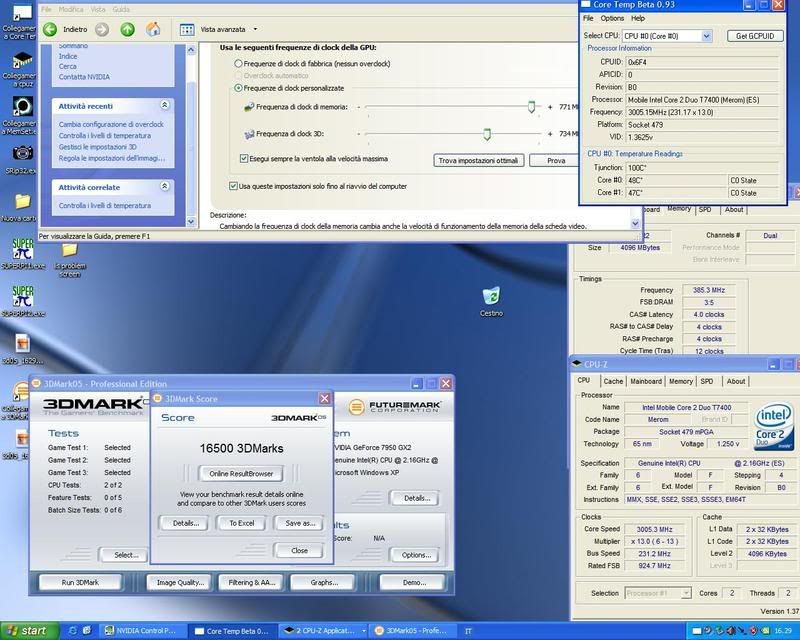This screenshot has height=640, width=800.
Task: Select the Collegamento a cpuz desktop icon
Action: tap(20, 69)
